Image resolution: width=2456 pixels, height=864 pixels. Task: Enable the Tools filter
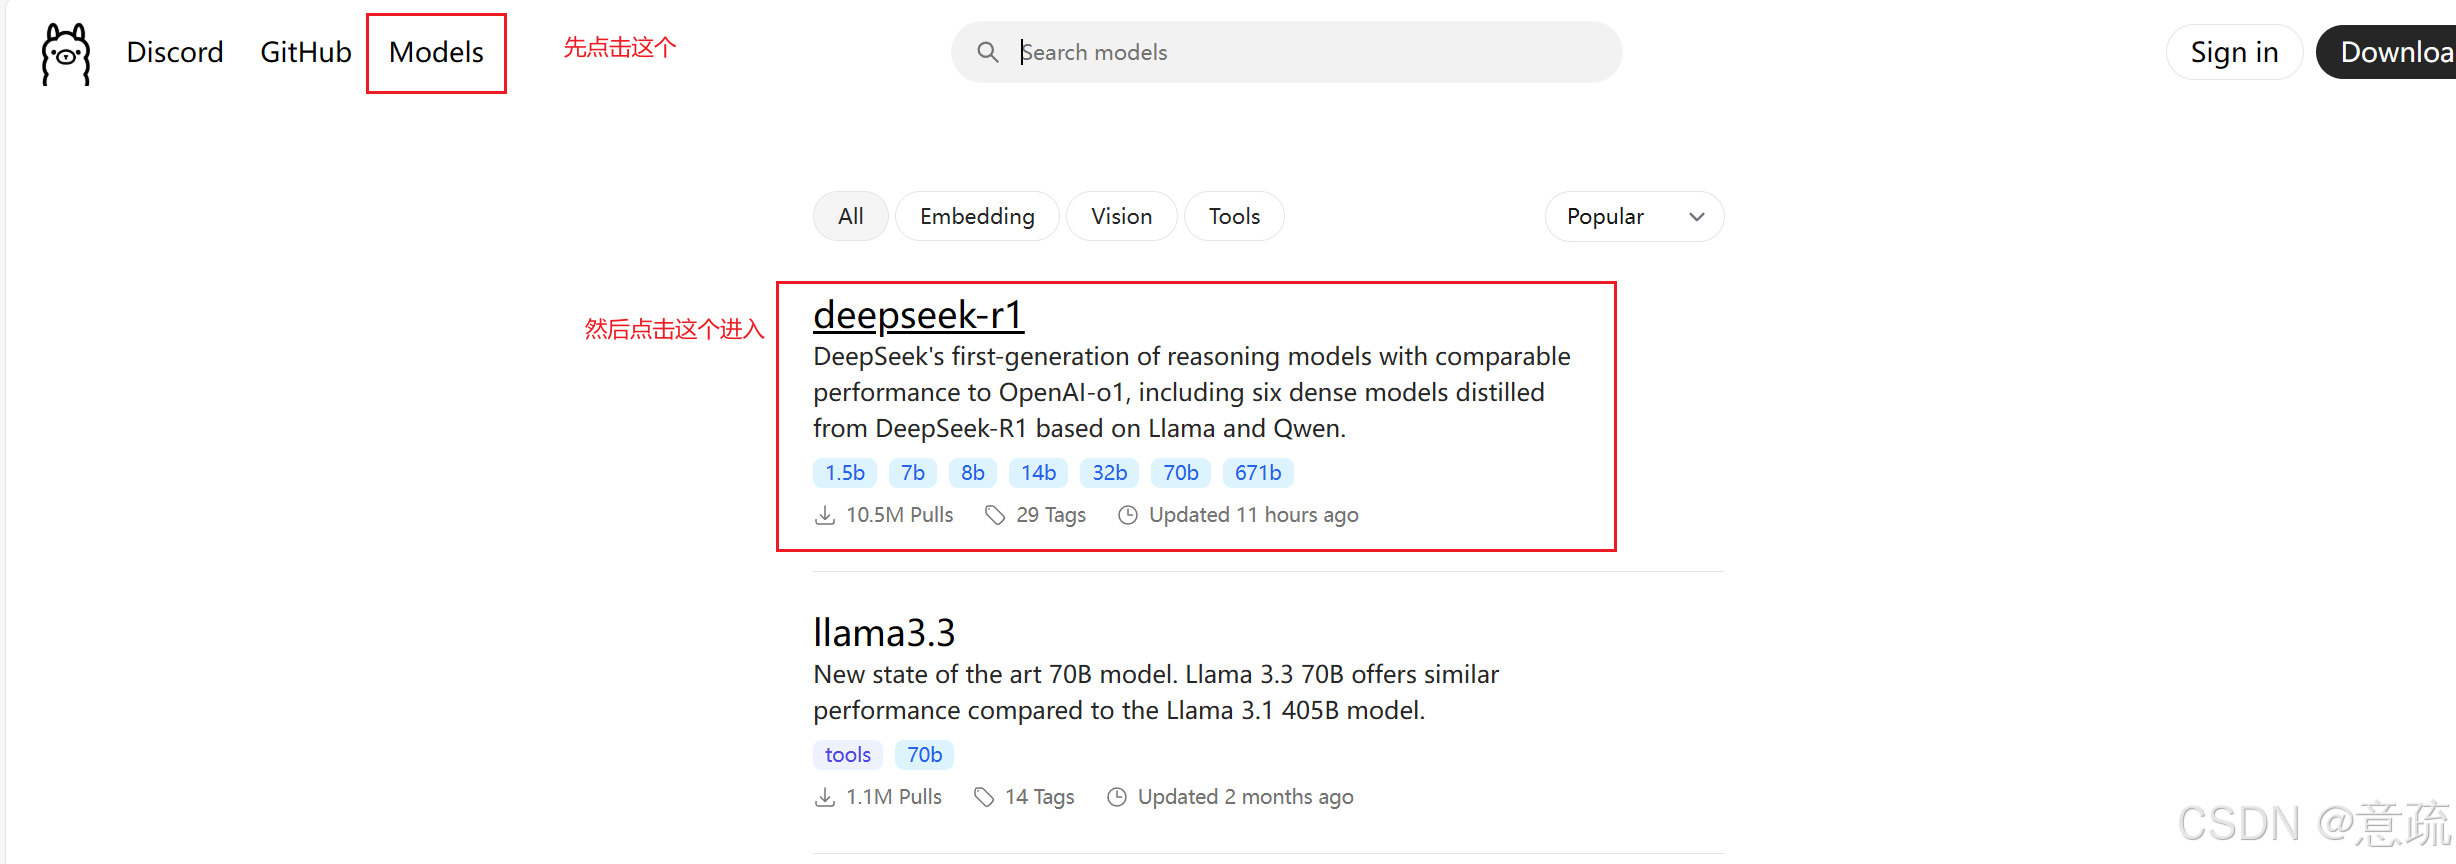1234,216
